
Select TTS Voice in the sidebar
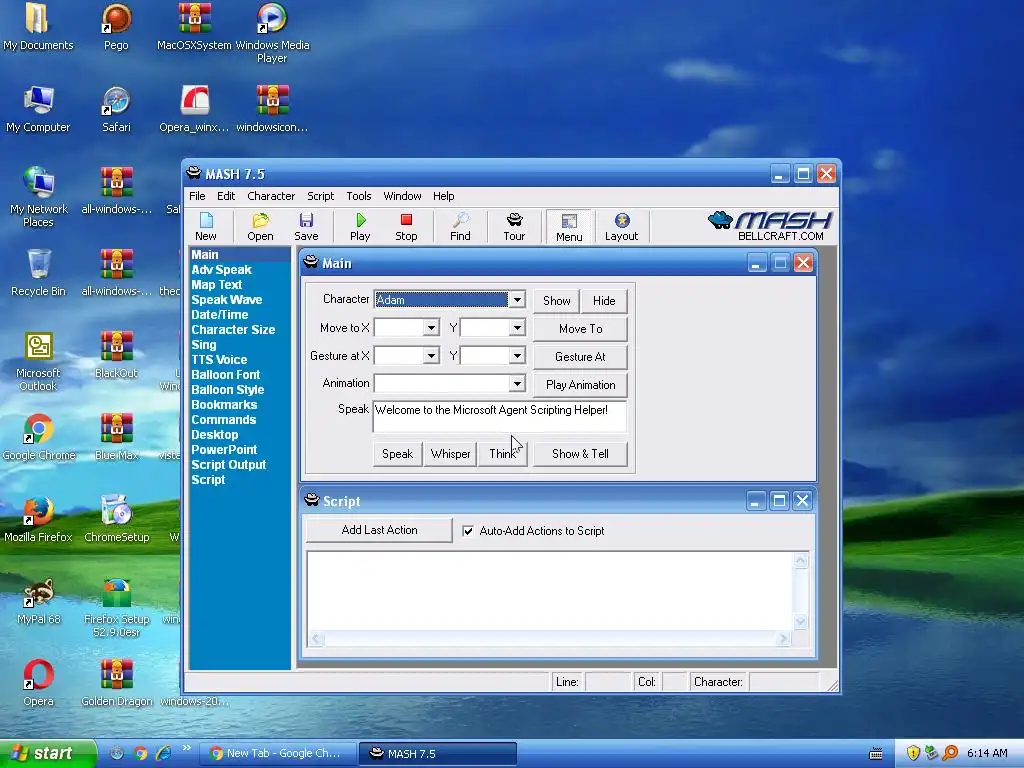pos(219,360)
